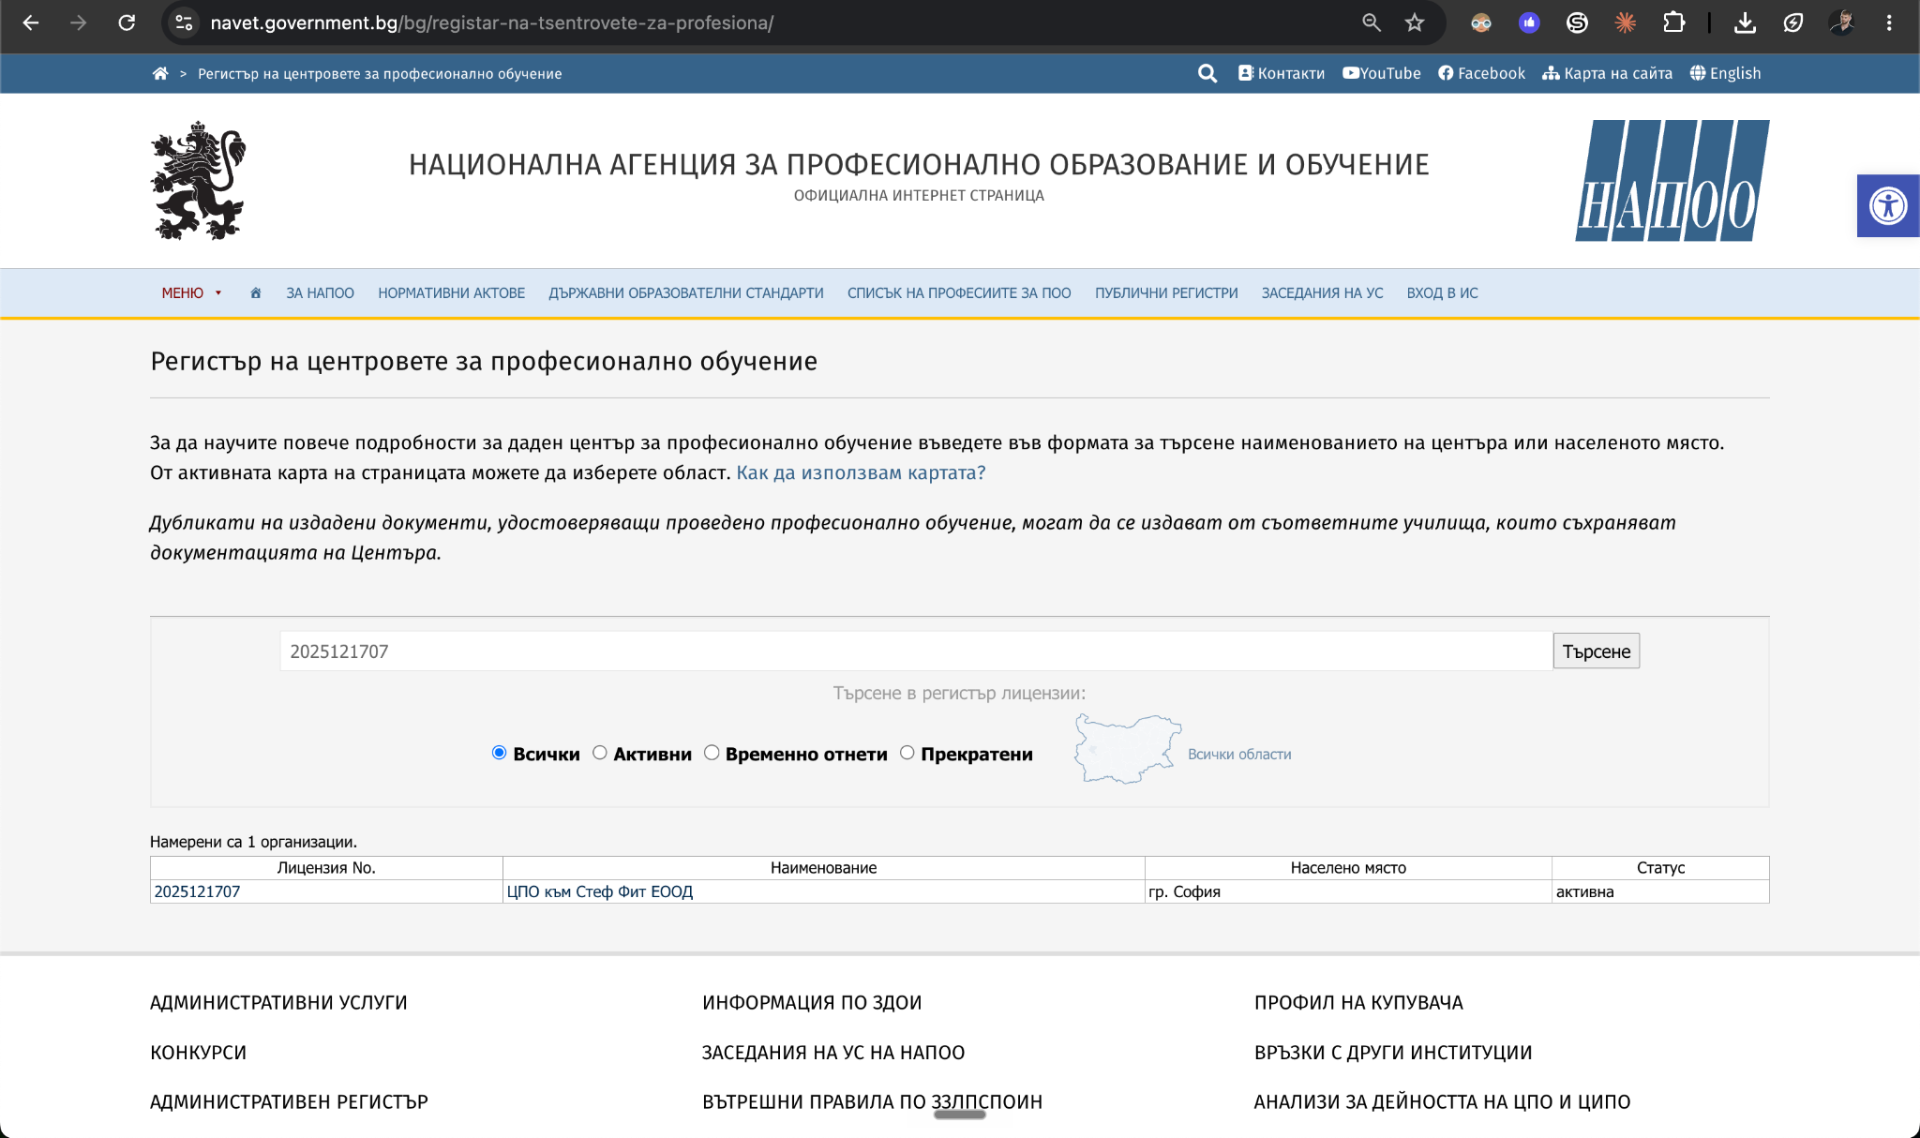Open the Bulgaria map region selector
Viewport: 1920px width, 1138px height.
tap(1127, 749)
